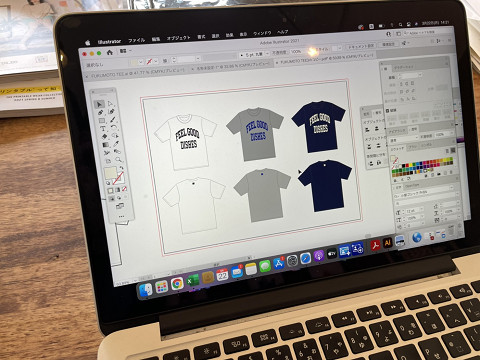Open the blending mode dropdown in Transparency panel
The width and height of the screenshot is (480, 360).
[404, 139]
